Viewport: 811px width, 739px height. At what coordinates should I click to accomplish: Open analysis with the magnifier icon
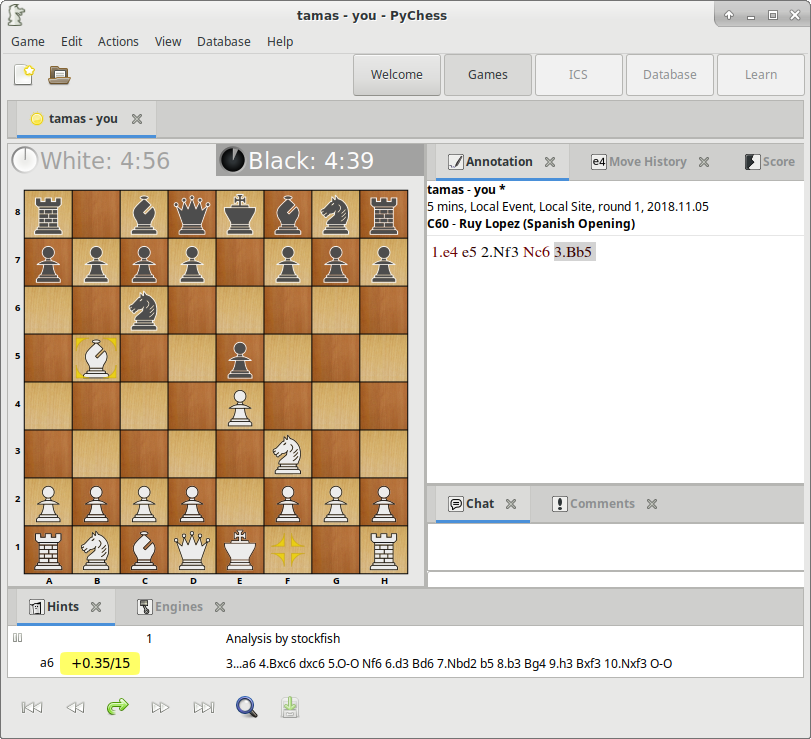pyautogui.click(x=246, y=707)
